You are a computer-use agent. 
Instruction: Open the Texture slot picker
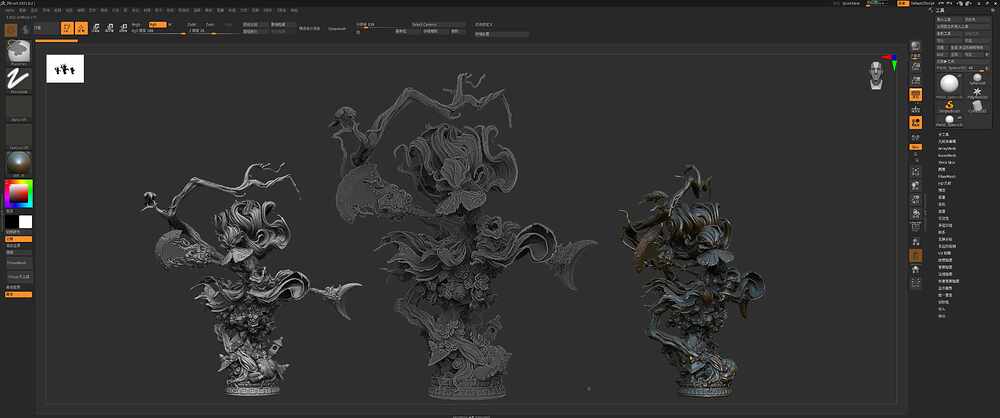click(19, 135)
